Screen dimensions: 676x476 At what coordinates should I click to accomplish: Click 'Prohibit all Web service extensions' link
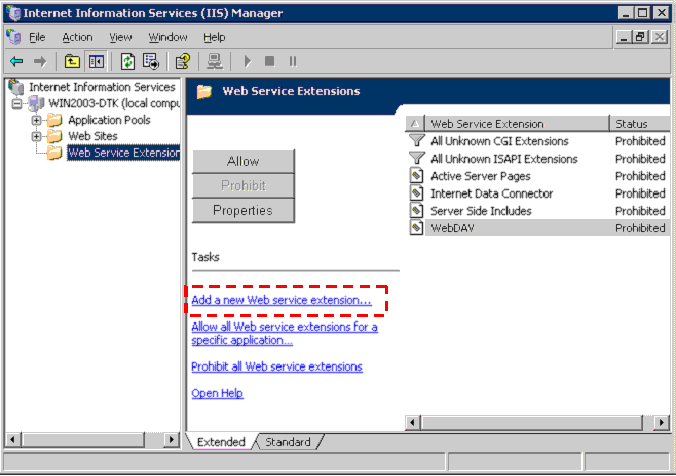[x=277, y=367]
